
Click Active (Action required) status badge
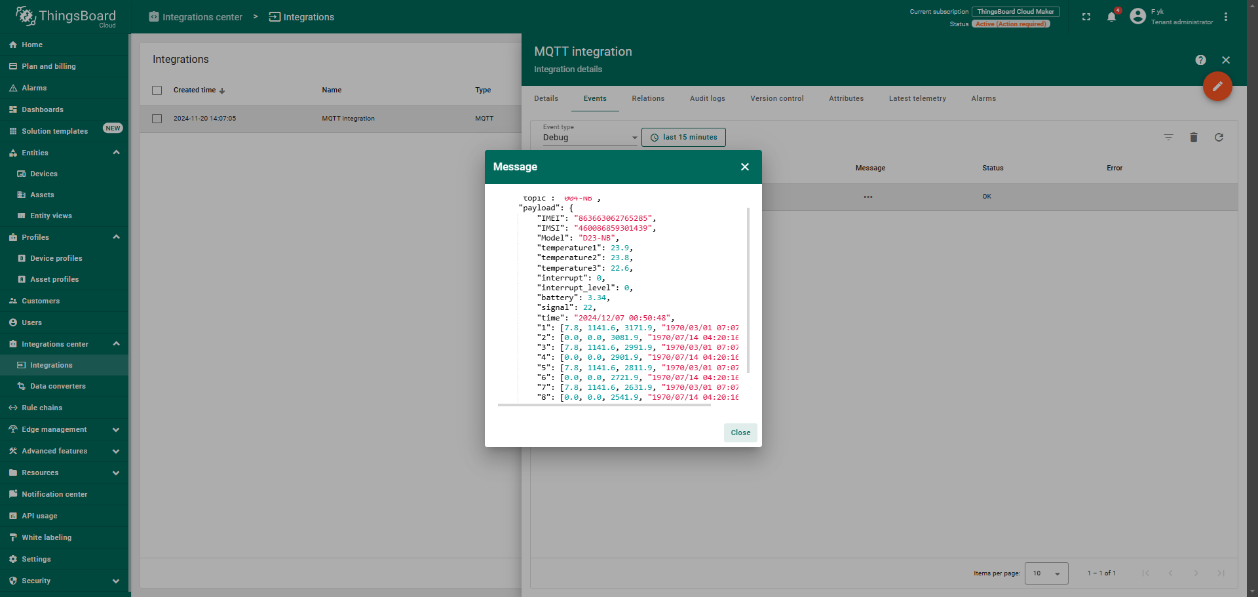click(1010, 23)
